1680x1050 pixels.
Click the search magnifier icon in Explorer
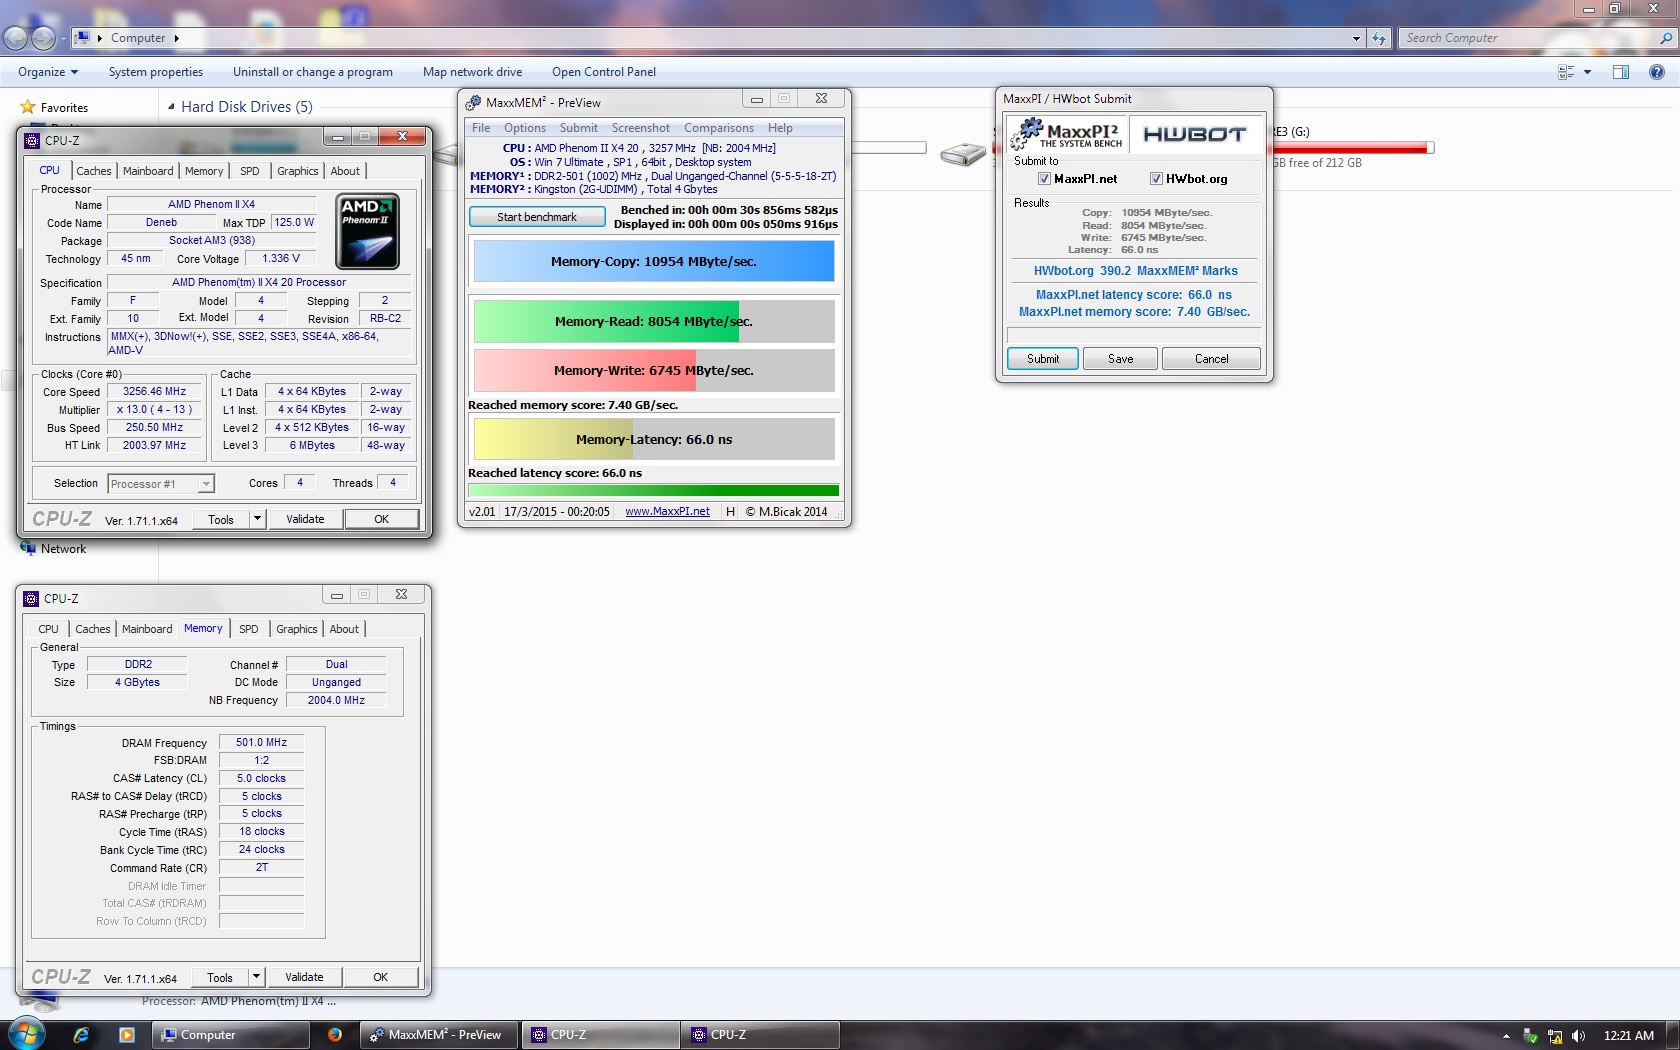pos(1666,38)
